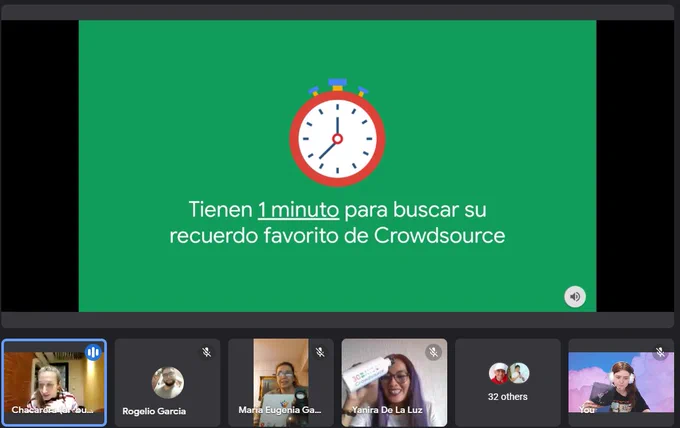Click the blue speaking indicator on Chacarera's tile
This screenshot has height=428, width=680.
[x=93, y=352]
